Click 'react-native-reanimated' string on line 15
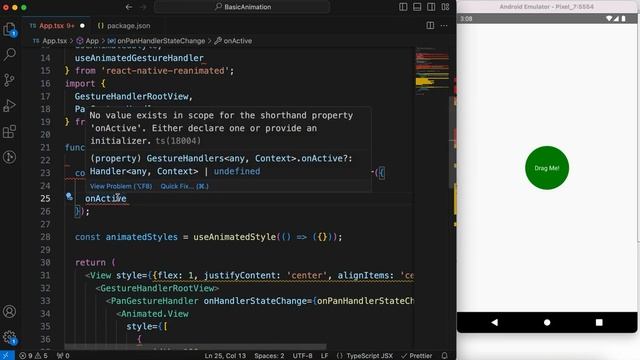 coord(165,71)
